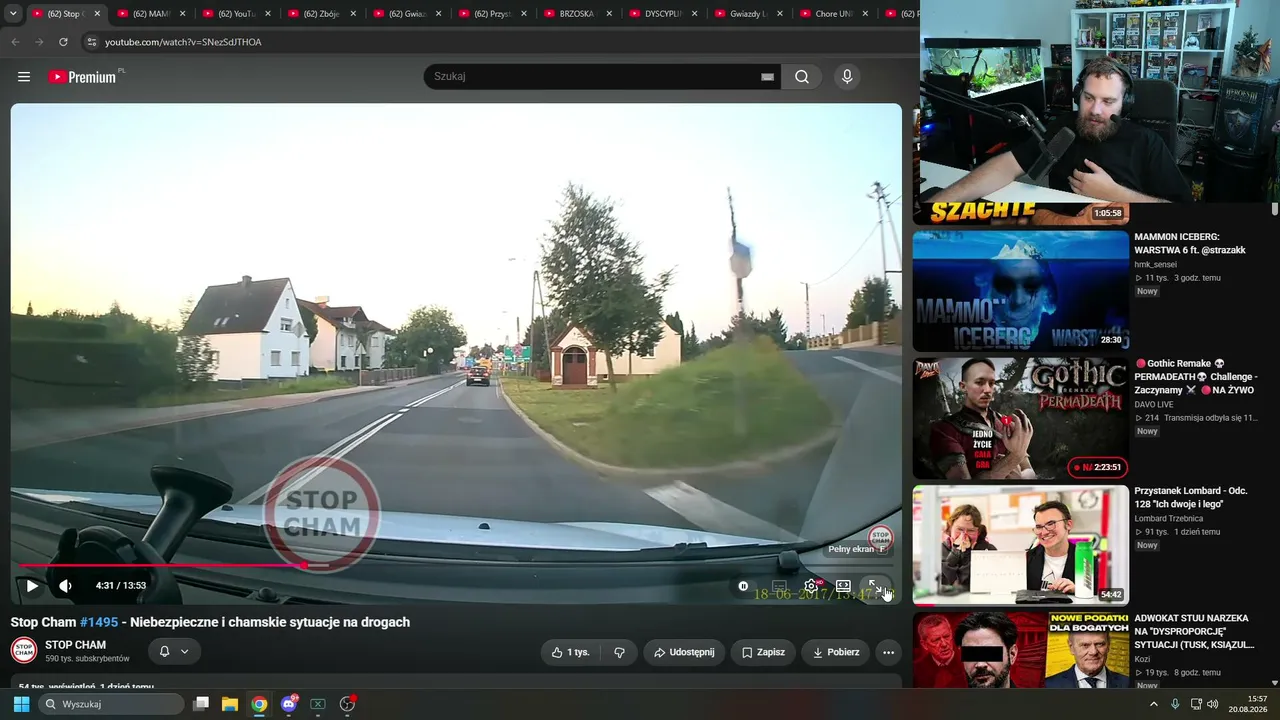Open Task View on taskbar
The image size is (1280, 720).
(x=201, y=704)
